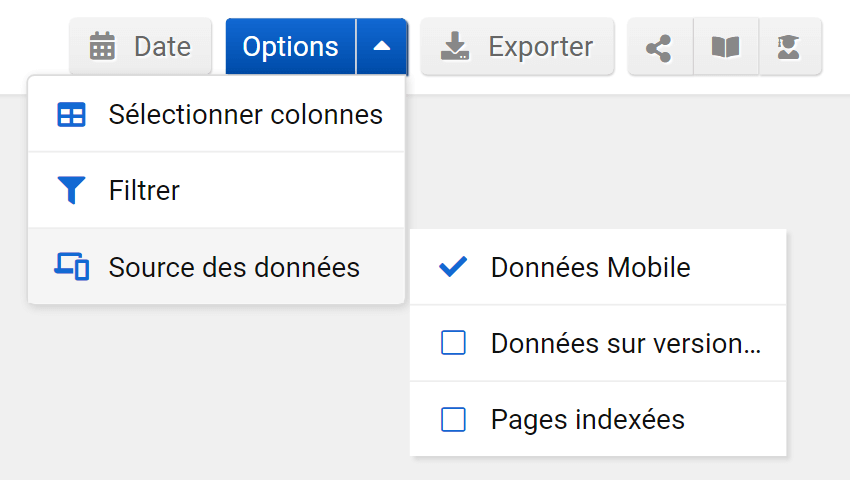The height and width of the screenshot is (480, 850).
Task: Click the graduate tutorial icon
Action: pos(790,47)
